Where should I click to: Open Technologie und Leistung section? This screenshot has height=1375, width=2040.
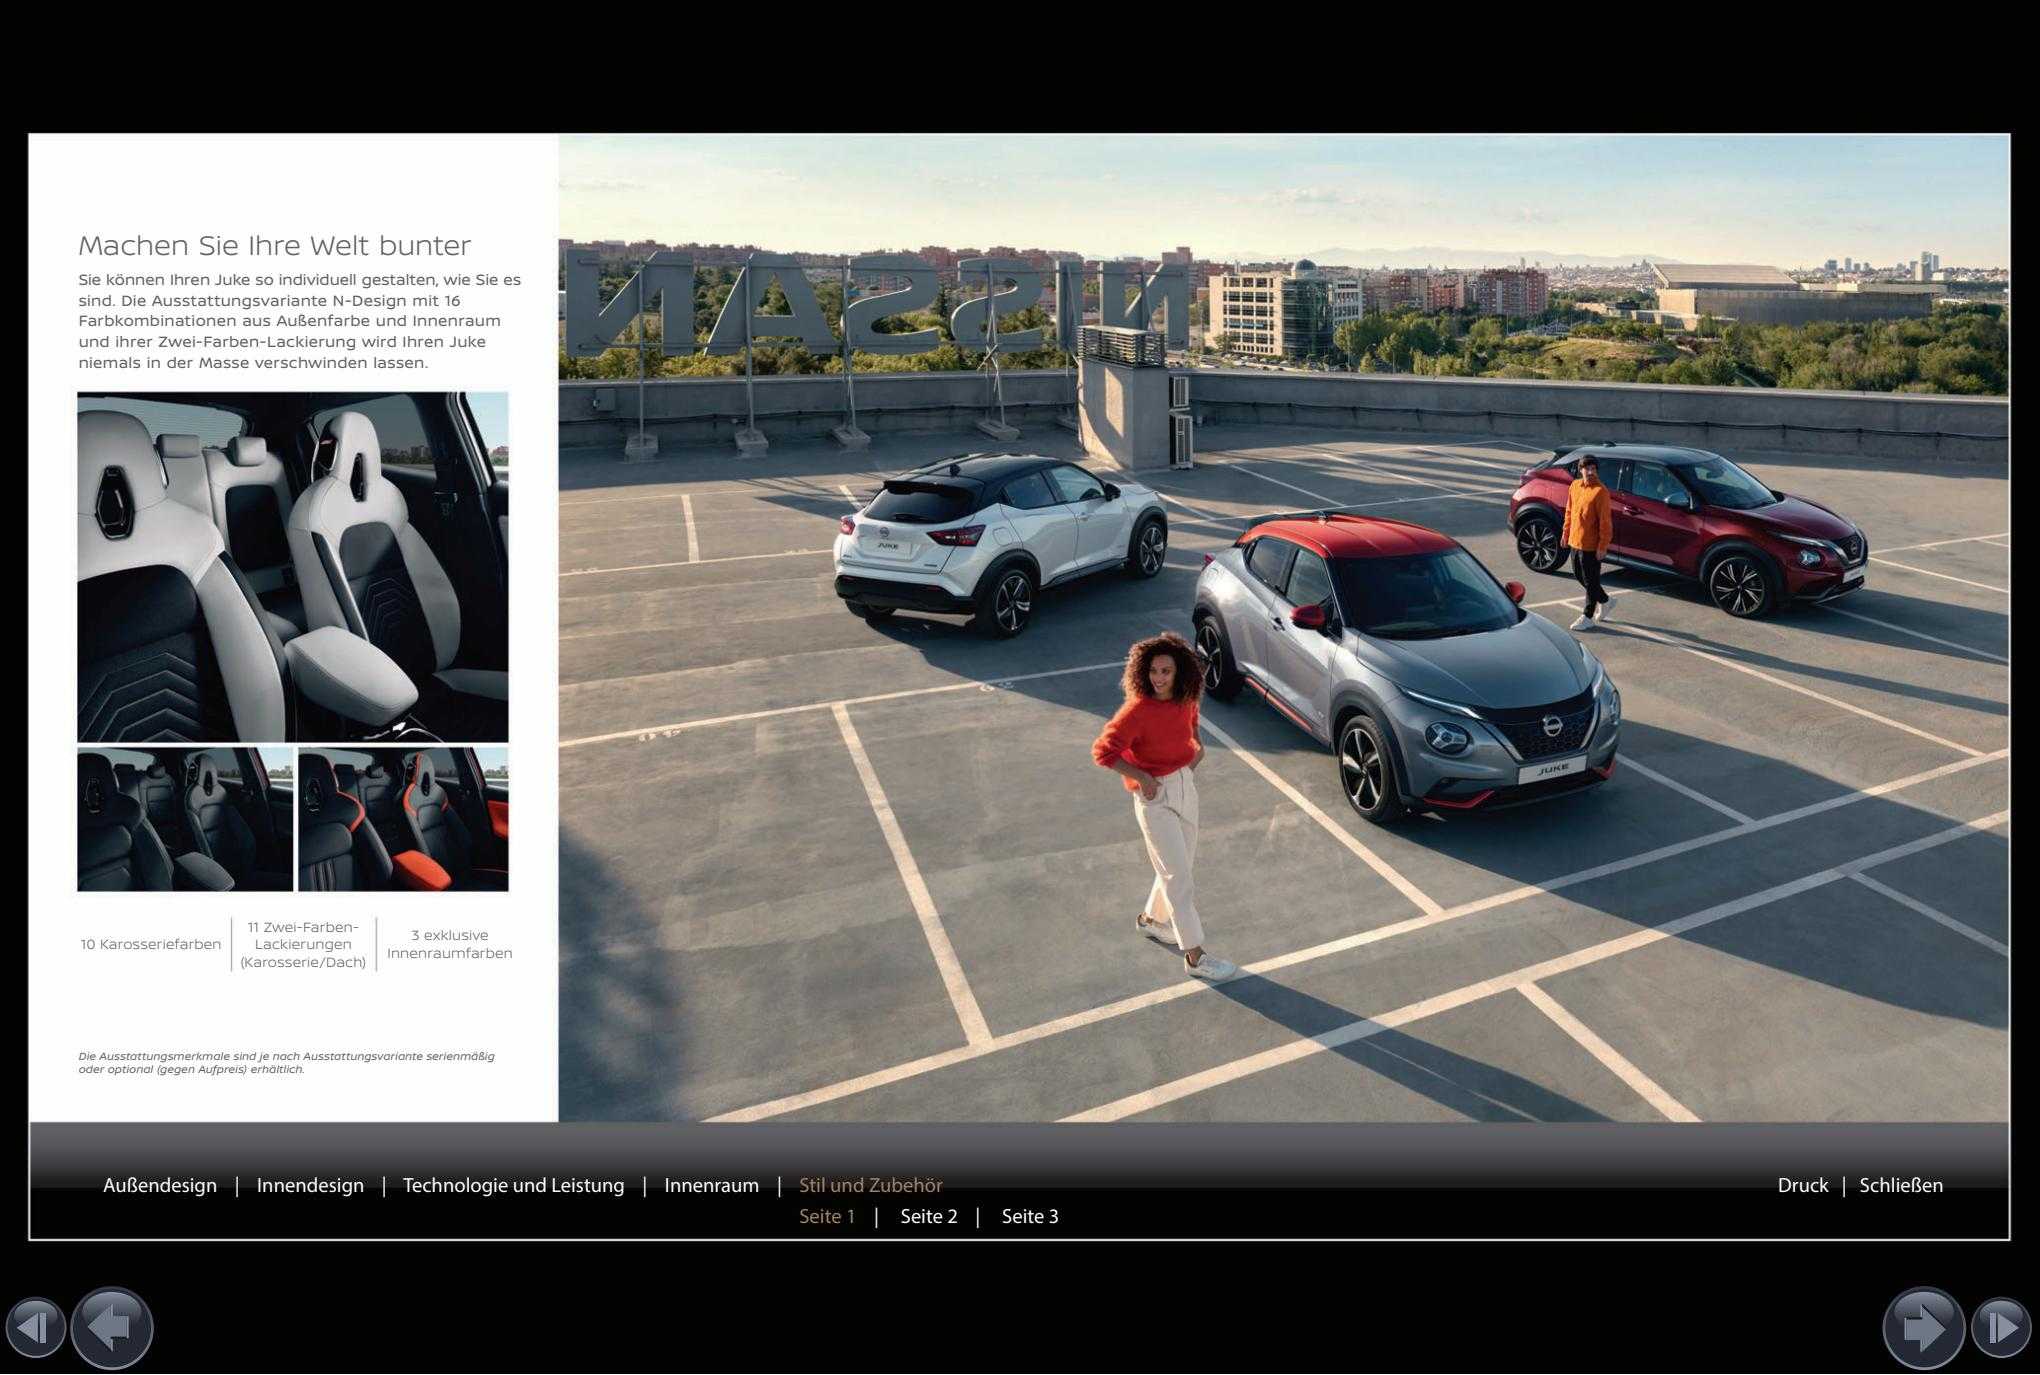513,1185
